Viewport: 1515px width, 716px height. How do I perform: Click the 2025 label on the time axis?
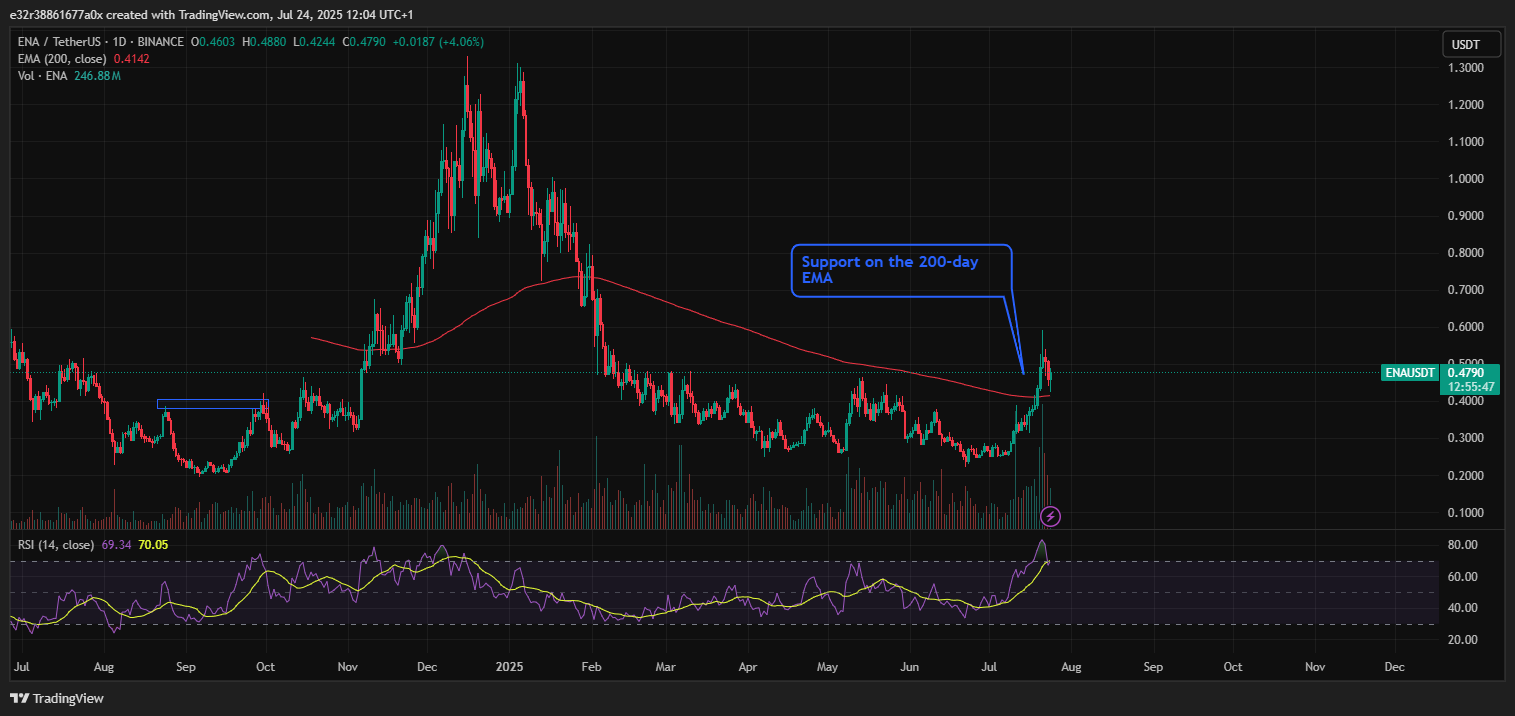coord(510,666)
